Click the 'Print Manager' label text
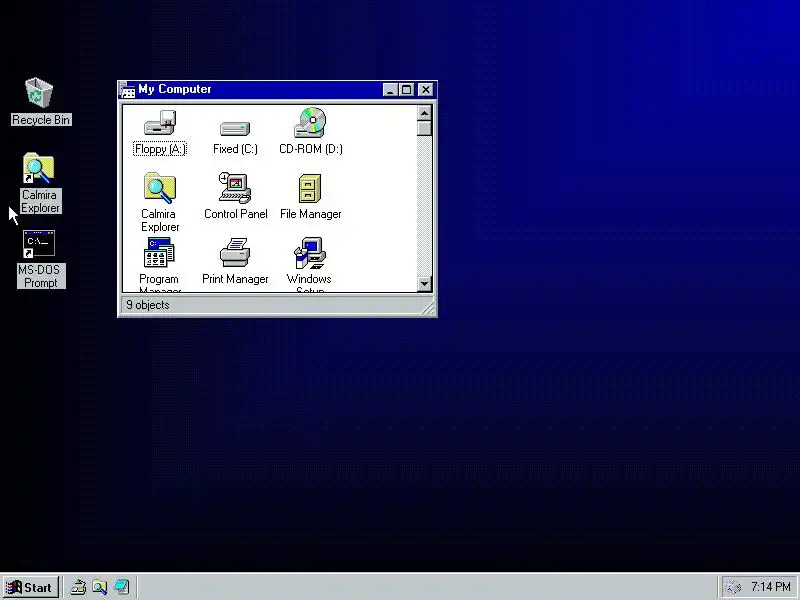The width and height of the screenshot is (800, 600). [x=235, y=279]
